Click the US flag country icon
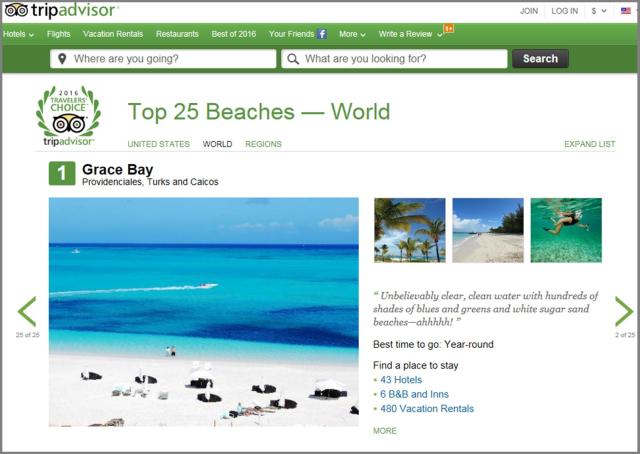The width and height of the screenshot is (640, 454). pos(626,11)
